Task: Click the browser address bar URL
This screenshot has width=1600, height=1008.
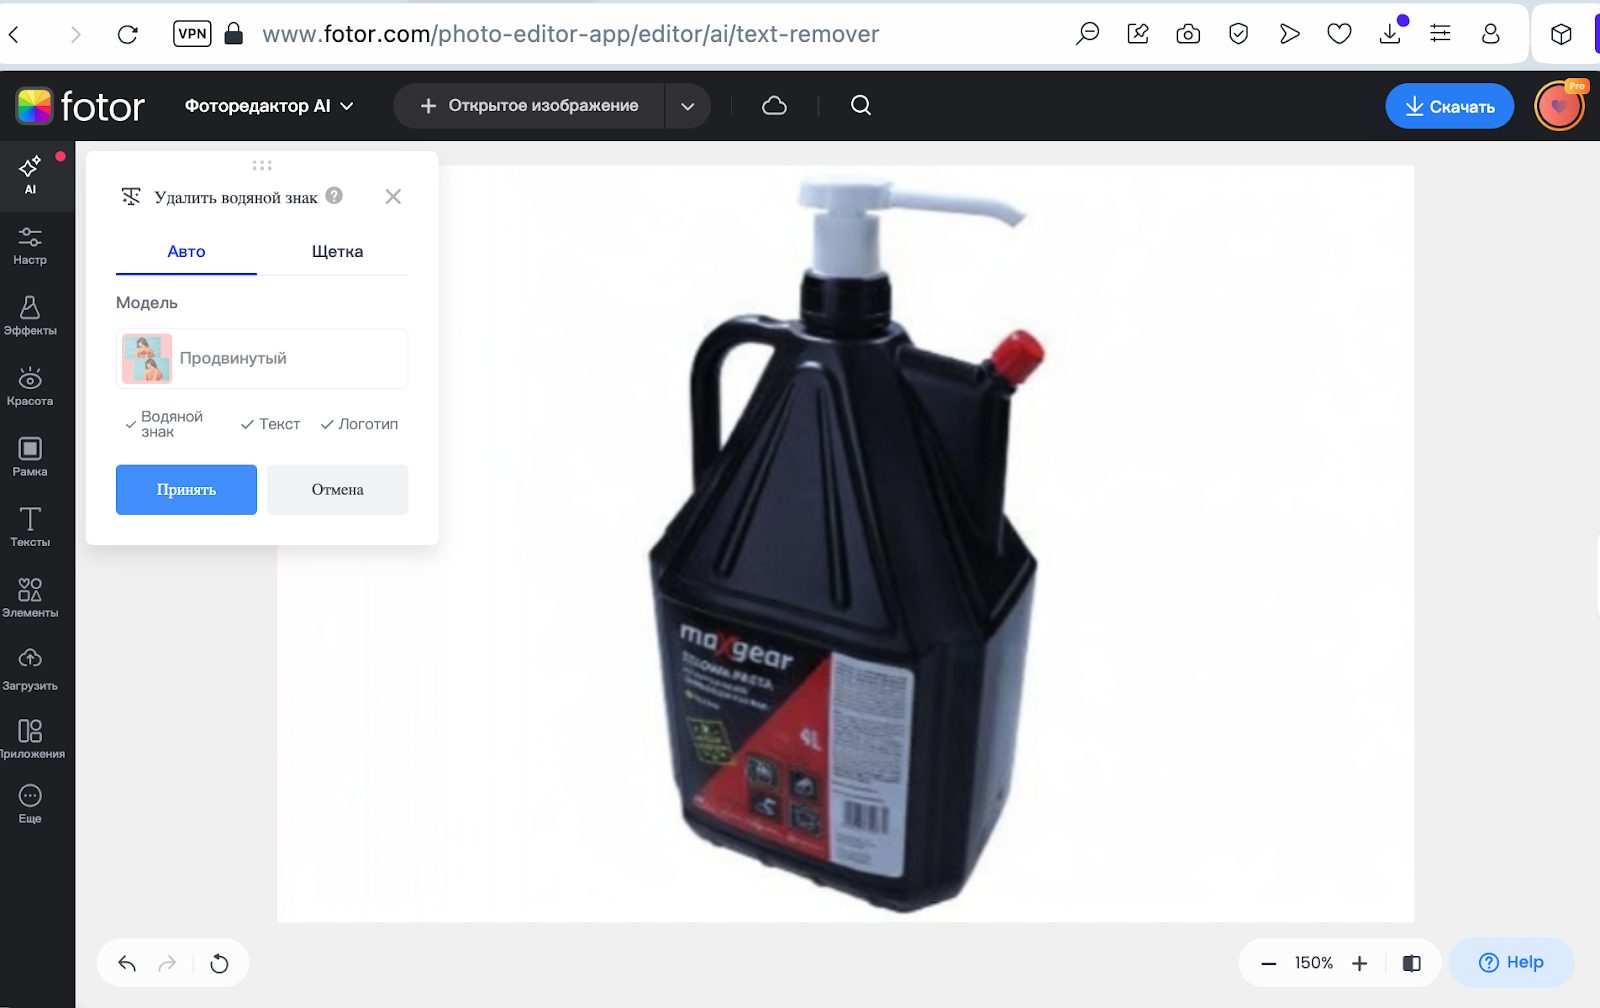Action: point(570,34)
